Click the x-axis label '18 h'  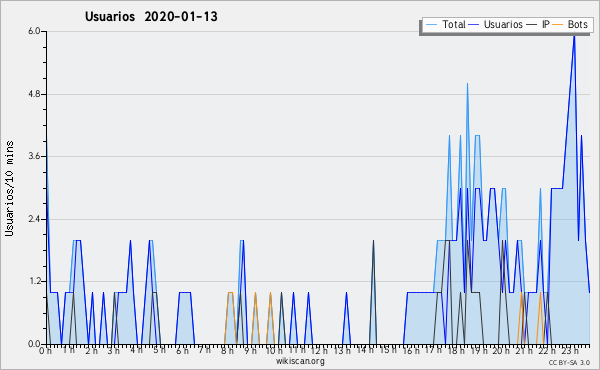point(456,351)
